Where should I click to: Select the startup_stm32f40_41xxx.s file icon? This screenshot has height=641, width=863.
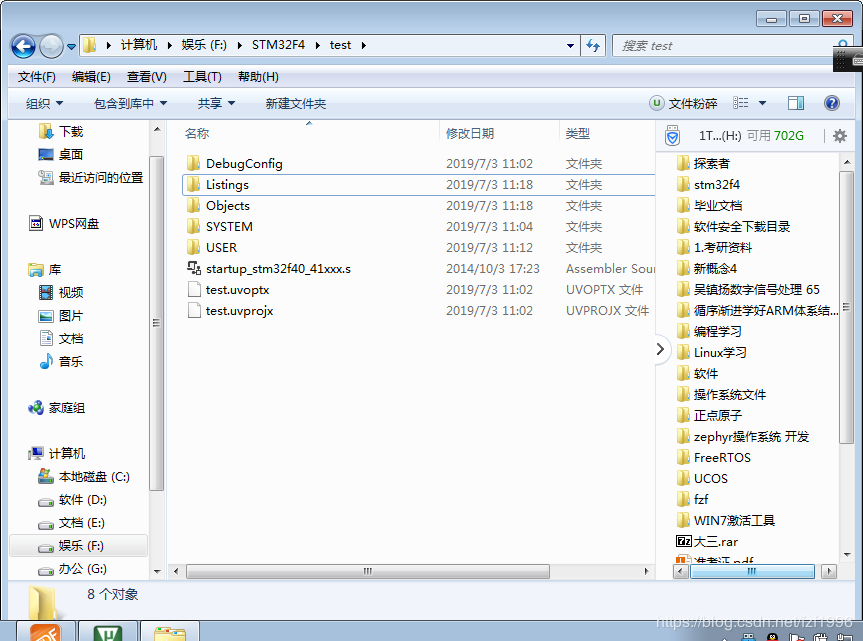click(x=194, y=268)
